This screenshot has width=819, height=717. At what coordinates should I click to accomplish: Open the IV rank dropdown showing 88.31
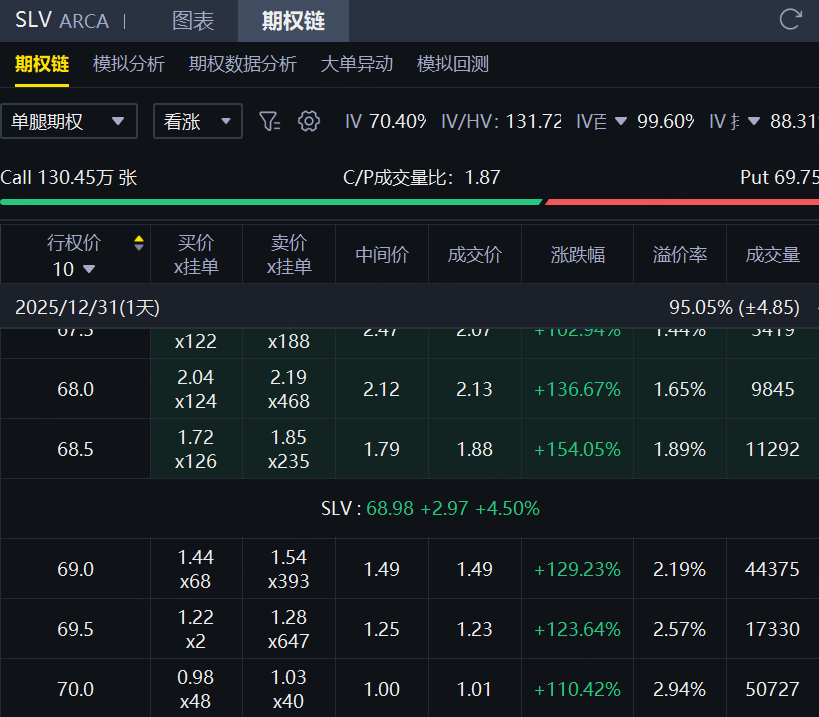[754, 121]
